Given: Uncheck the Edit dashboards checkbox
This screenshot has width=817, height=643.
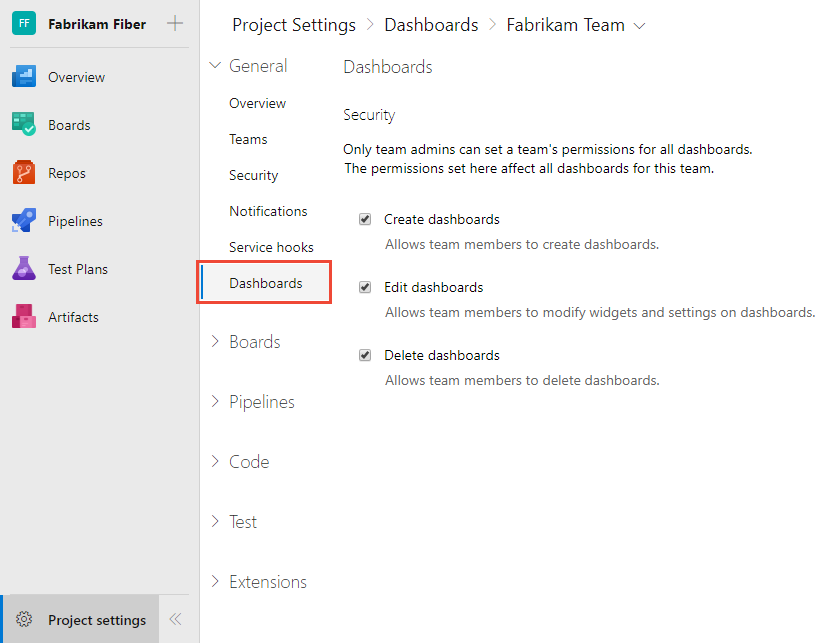Looking at the screenshot, I should 365,287.
